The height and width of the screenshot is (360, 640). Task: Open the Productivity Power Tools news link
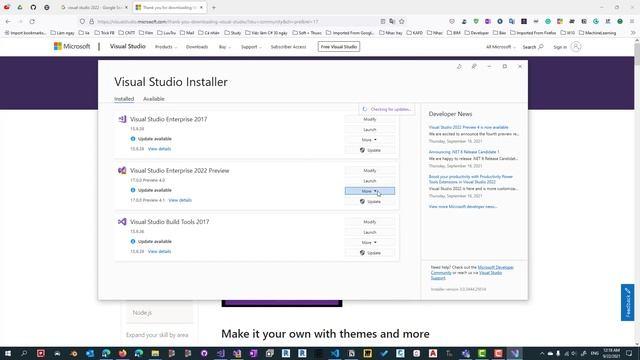click(470, 179)
